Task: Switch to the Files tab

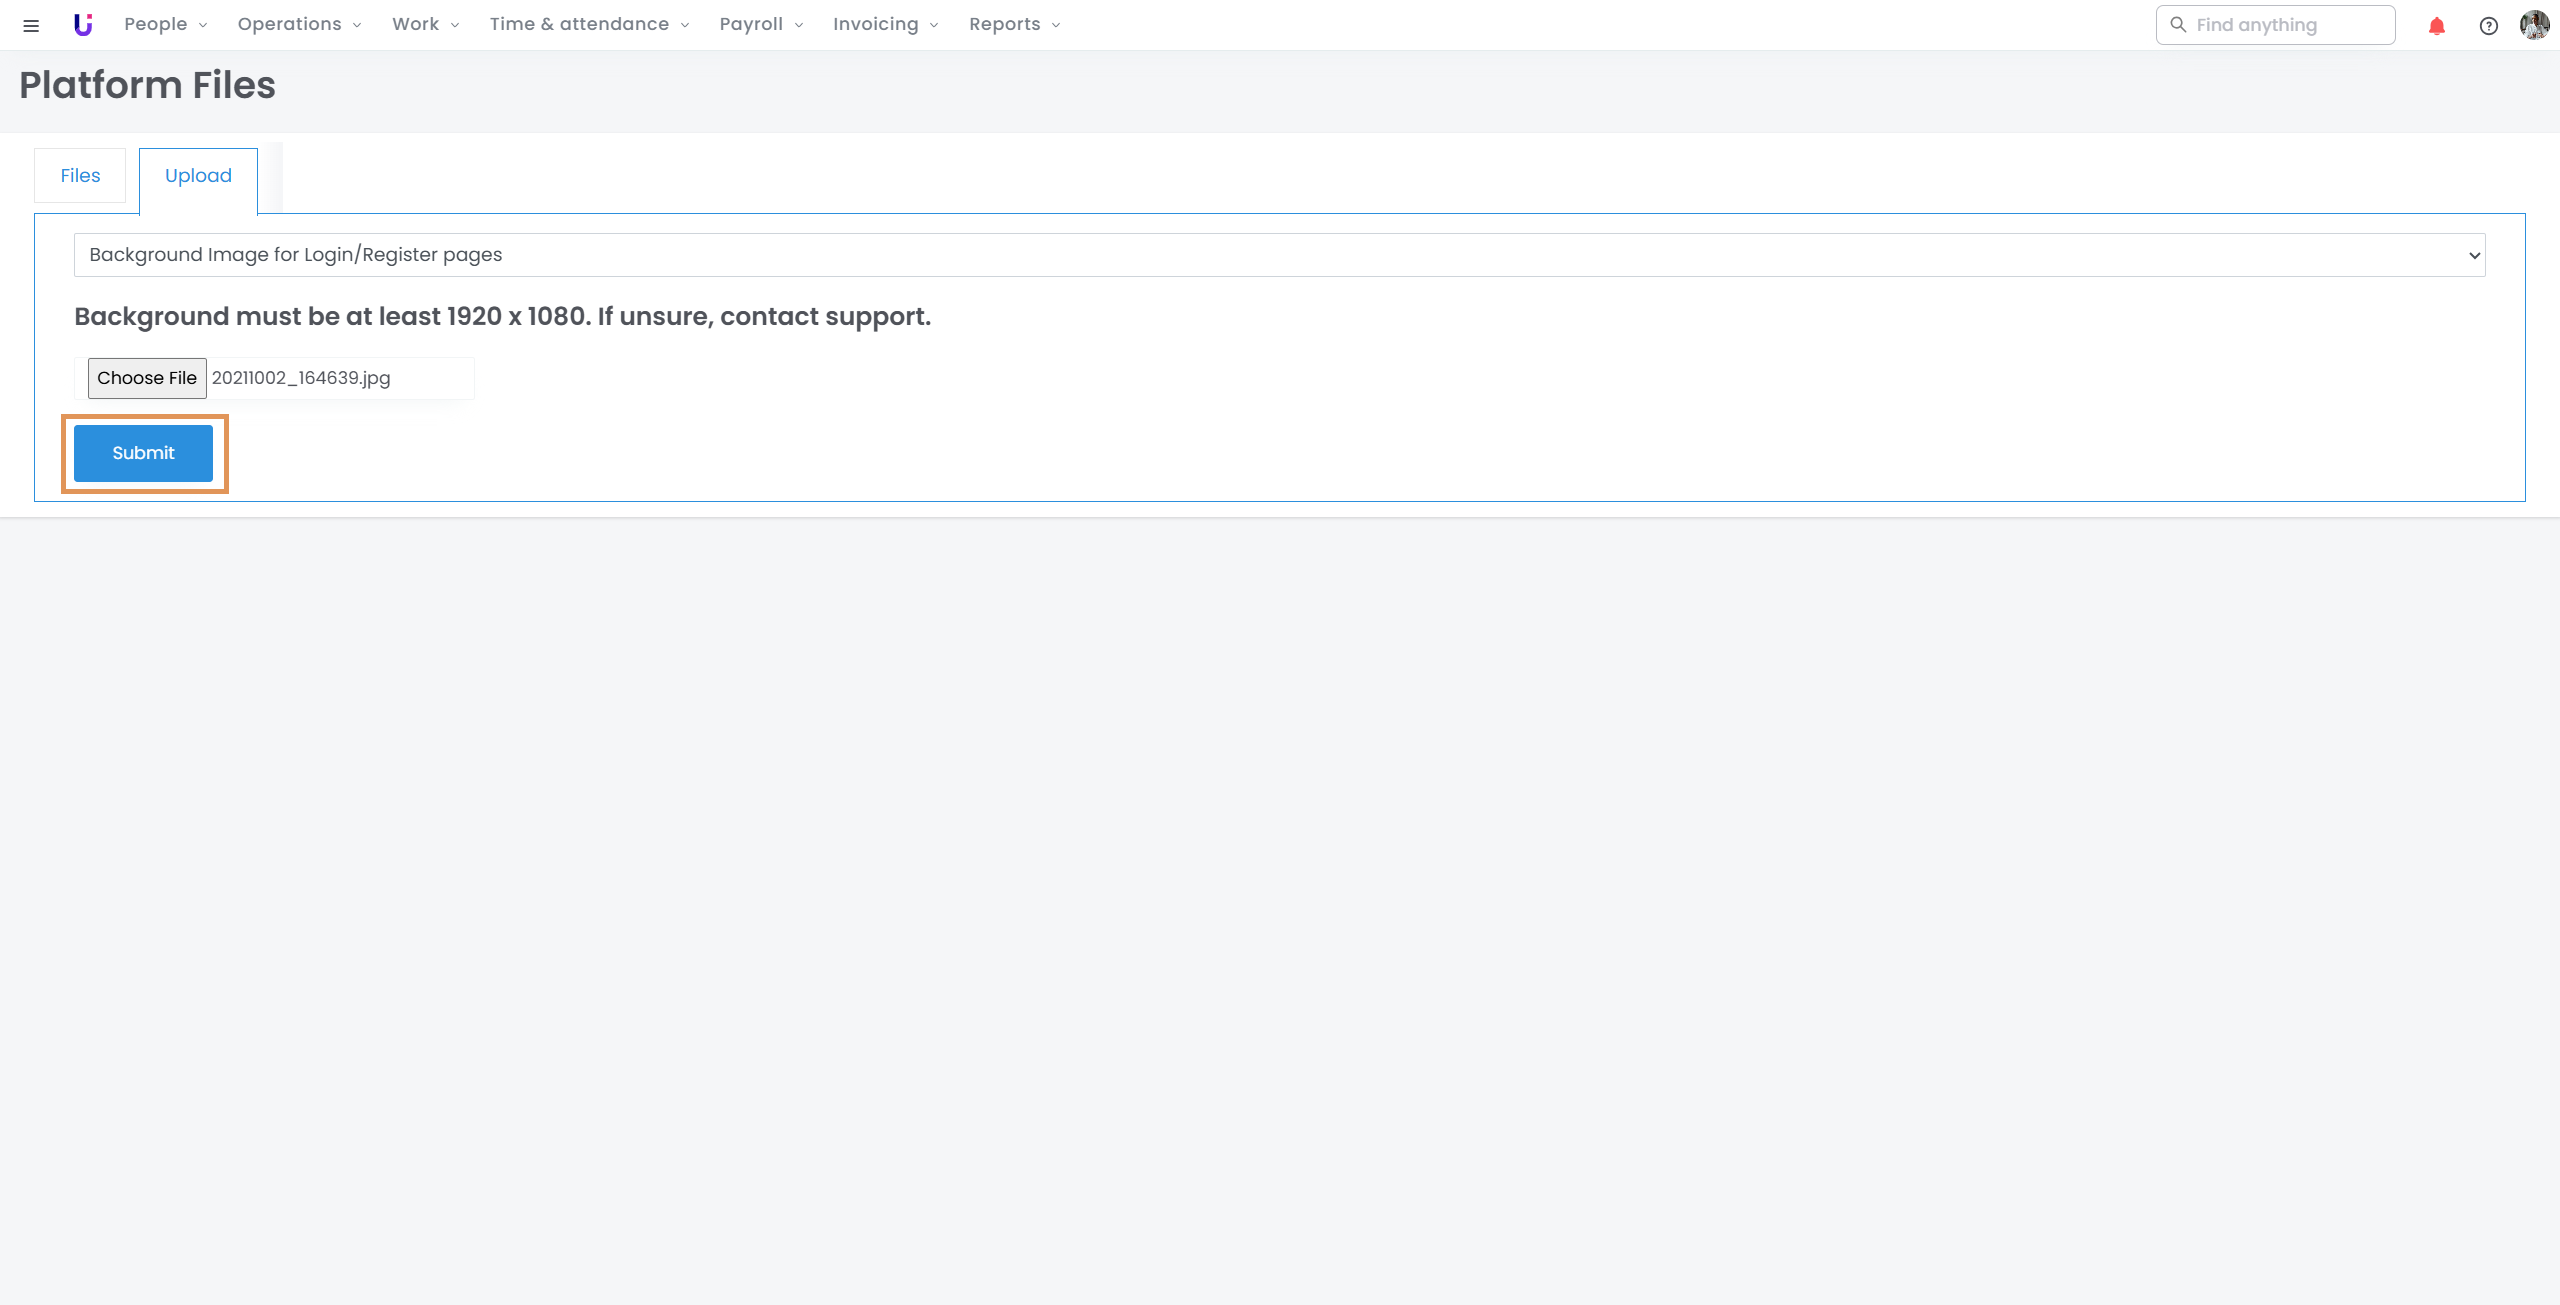Action: tap(80, 176)
